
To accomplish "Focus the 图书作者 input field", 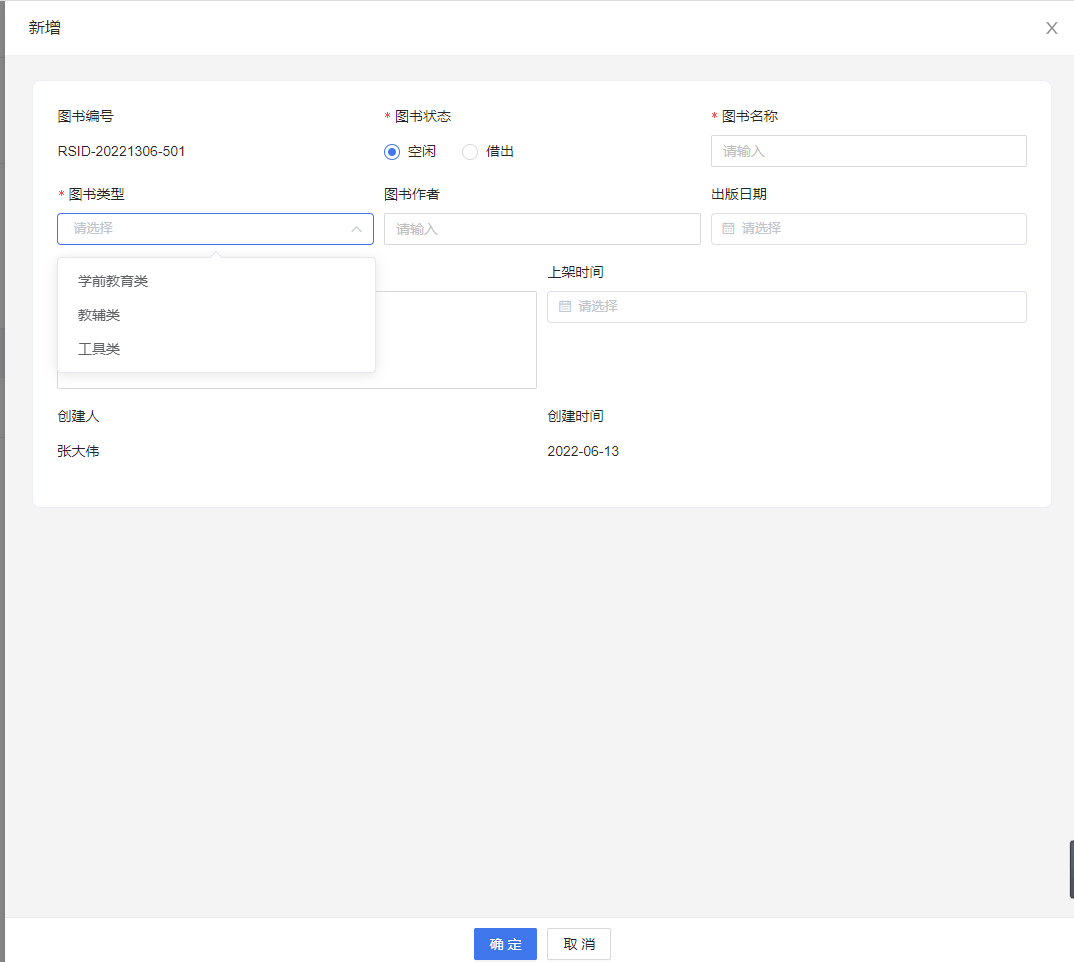I will [542, 230].
